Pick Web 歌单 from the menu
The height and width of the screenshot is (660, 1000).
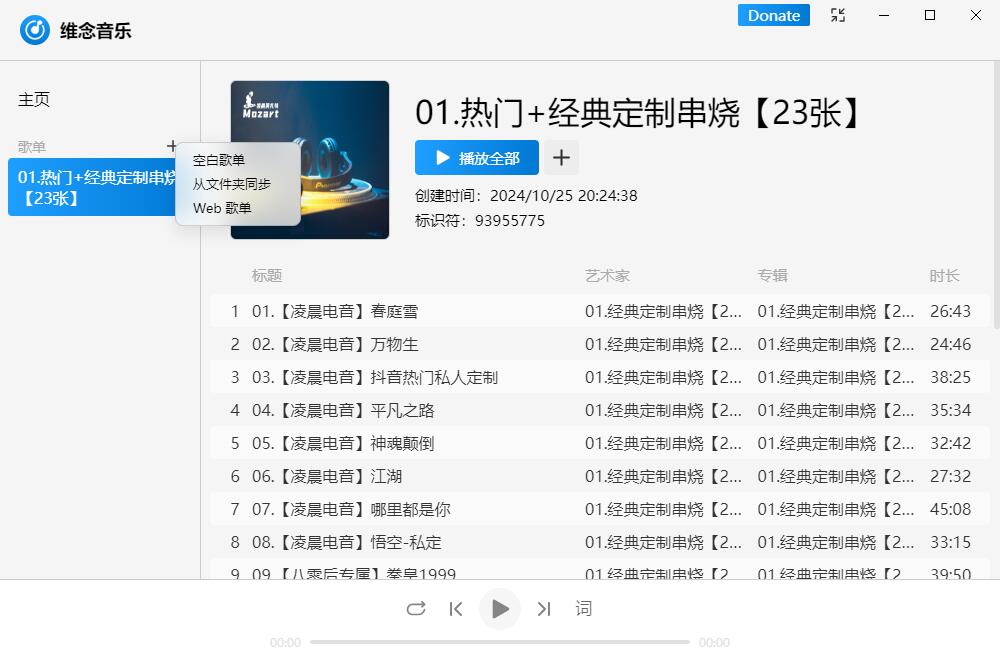(222, 208)
